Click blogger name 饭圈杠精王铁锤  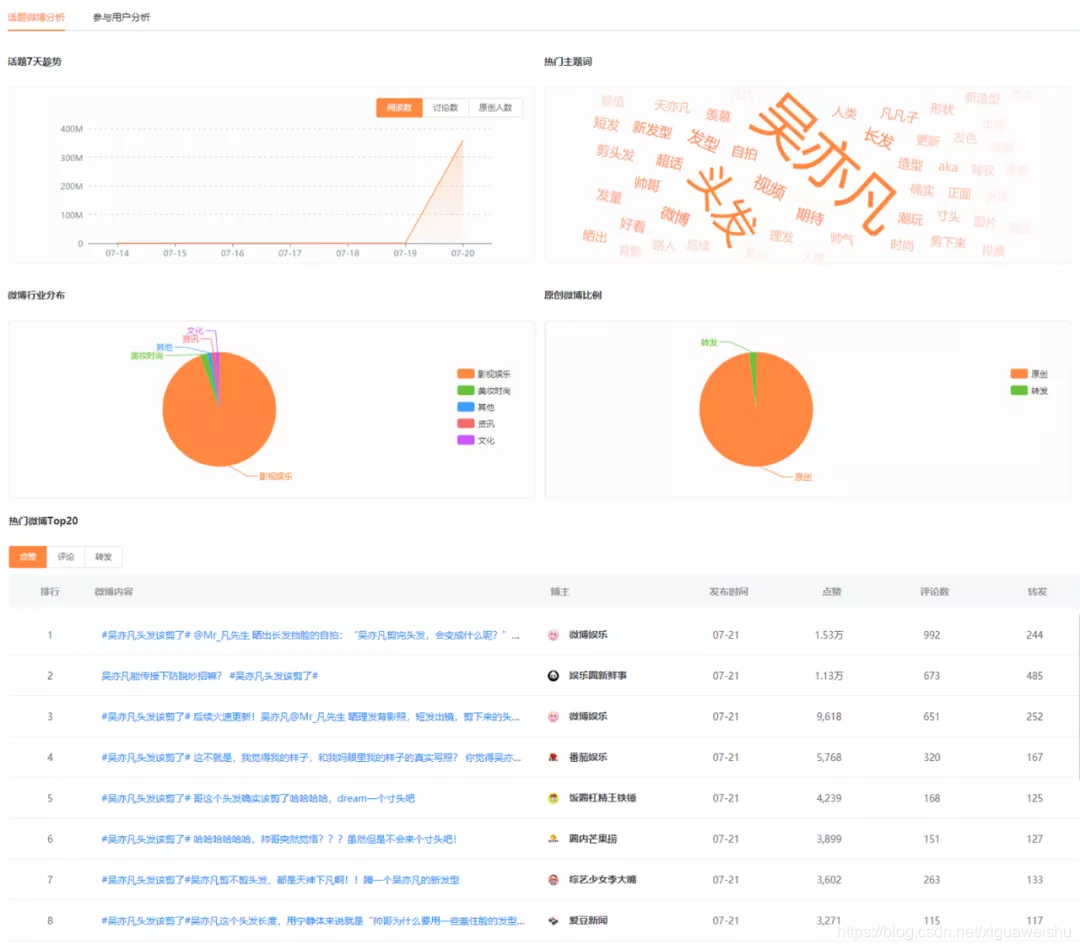pyautogui.click(x=602, y=798)
